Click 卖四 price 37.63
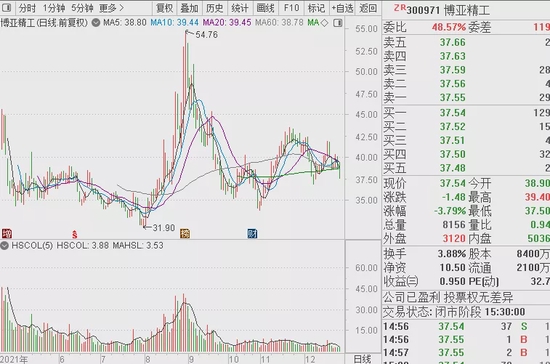The width and height of the screenshot is (550, 364). tap(452, 56)
